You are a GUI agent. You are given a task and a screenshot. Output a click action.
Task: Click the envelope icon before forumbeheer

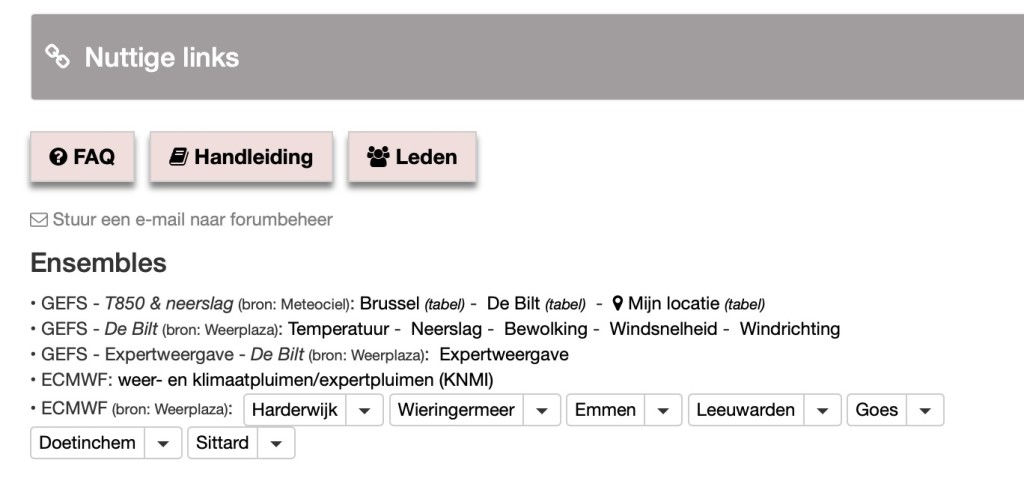pyautogui.click(x=39, y=220)
